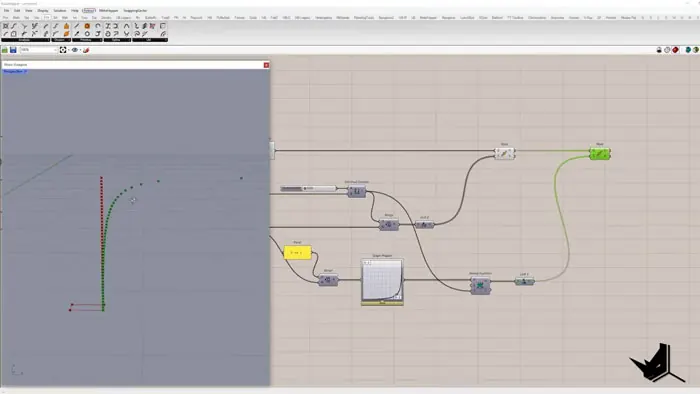Select orange bottom icon in Division panel
The image size is (700, 394).
pos(66,33)
